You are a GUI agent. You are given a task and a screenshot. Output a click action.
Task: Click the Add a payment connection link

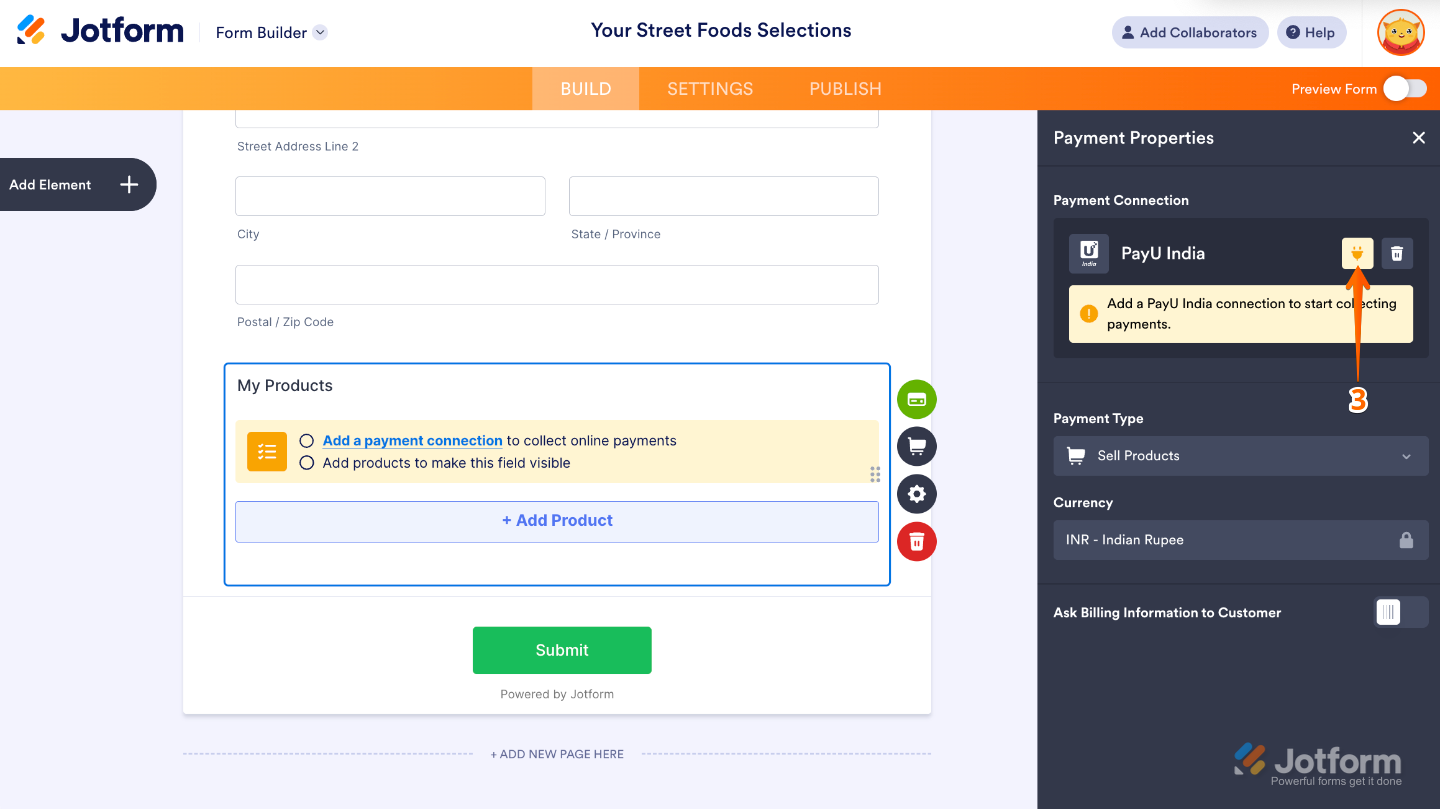(412, 440)
